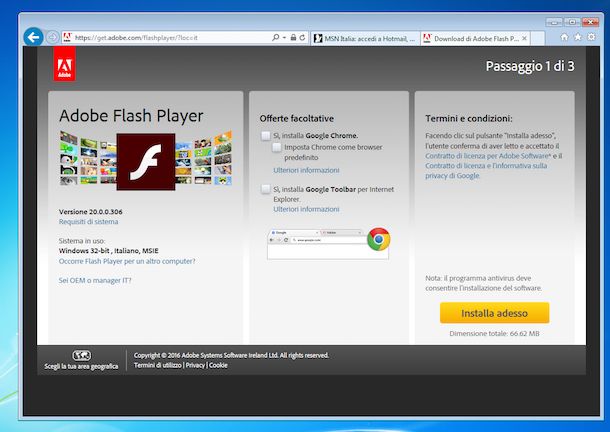The height and width of the screenshot is (432, 610).
Task: Click the Google Chrome logo icon
Action: point(379,239)
